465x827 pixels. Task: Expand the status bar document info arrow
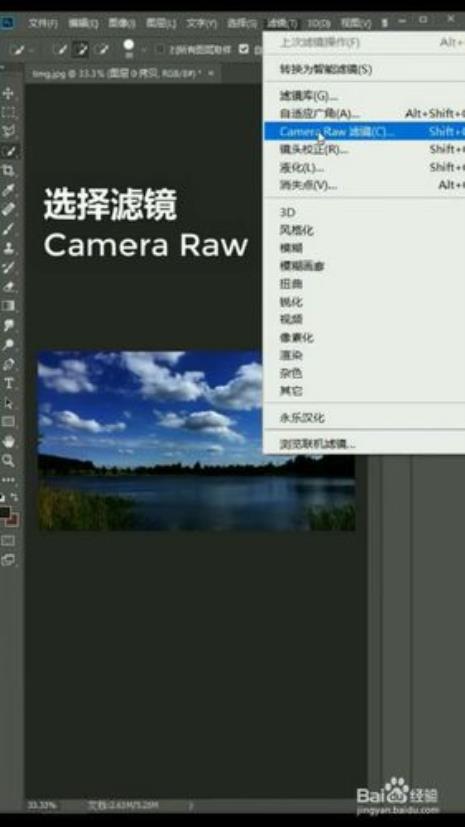tap(191, 805)
